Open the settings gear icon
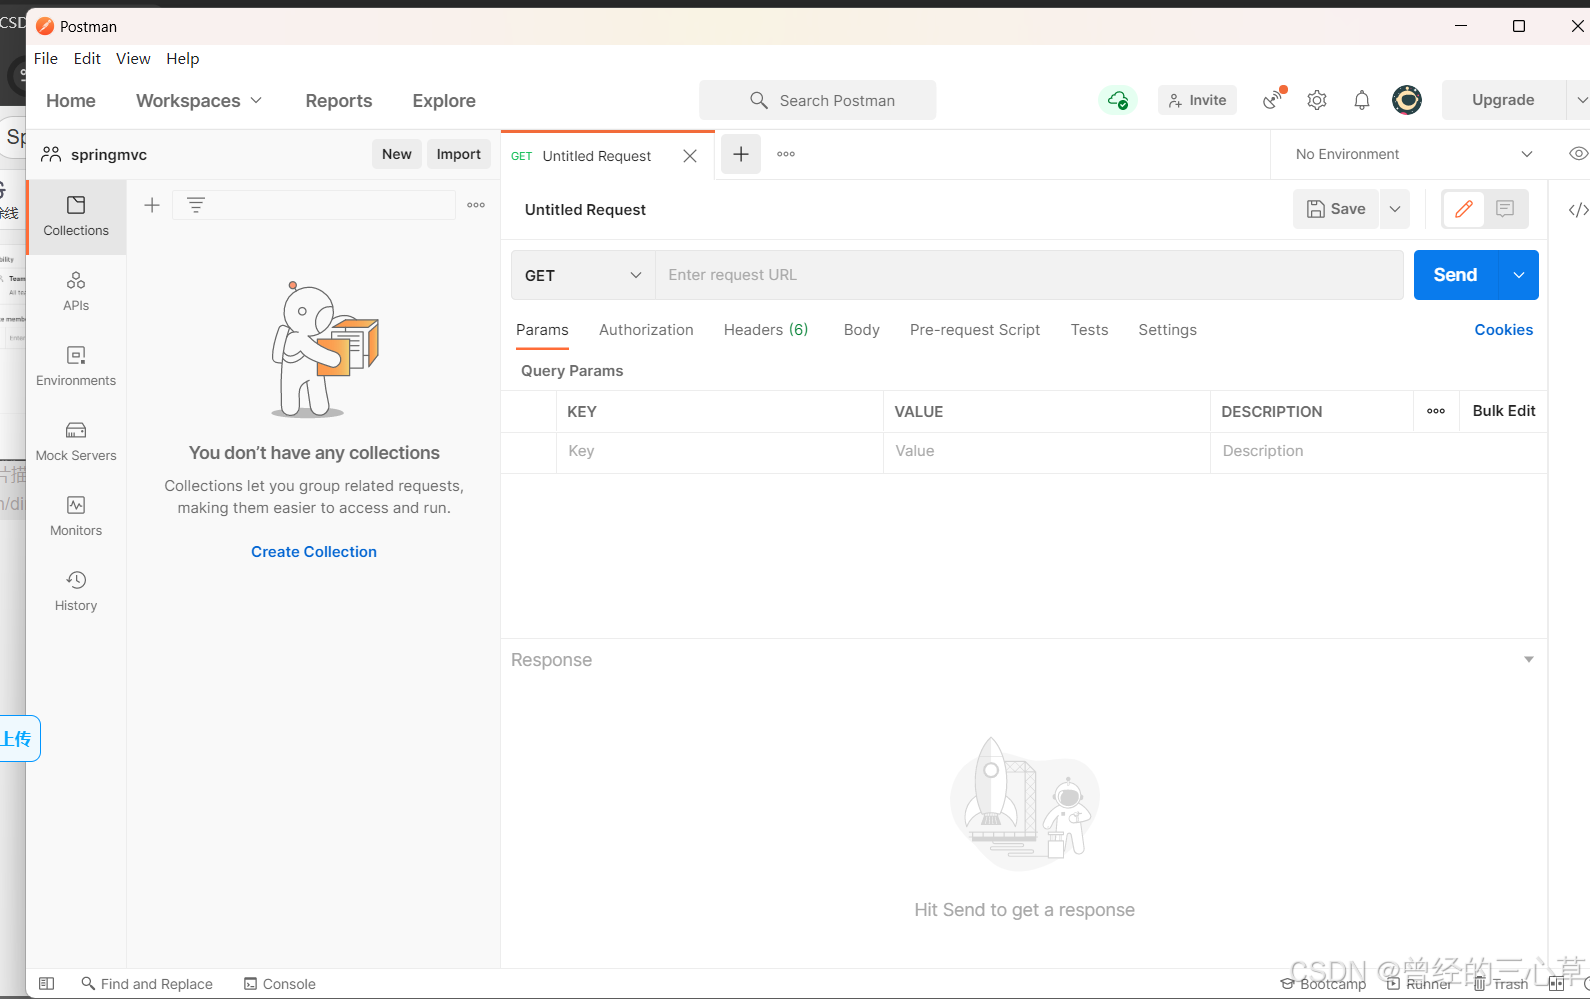1590x999 pixels. click(x=1317, y=100)
